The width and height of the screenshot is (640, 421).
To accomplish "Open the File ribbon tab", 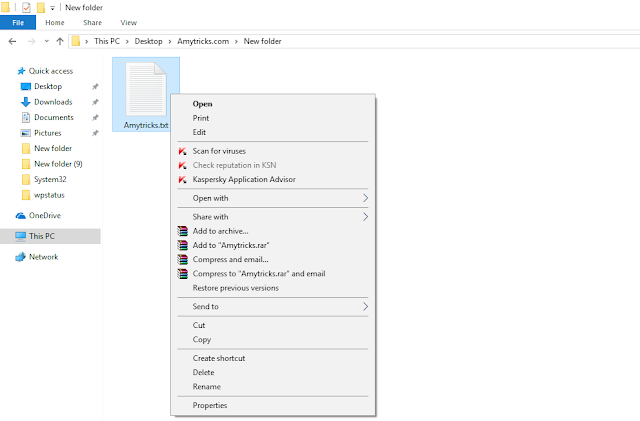I will (18, 22).
